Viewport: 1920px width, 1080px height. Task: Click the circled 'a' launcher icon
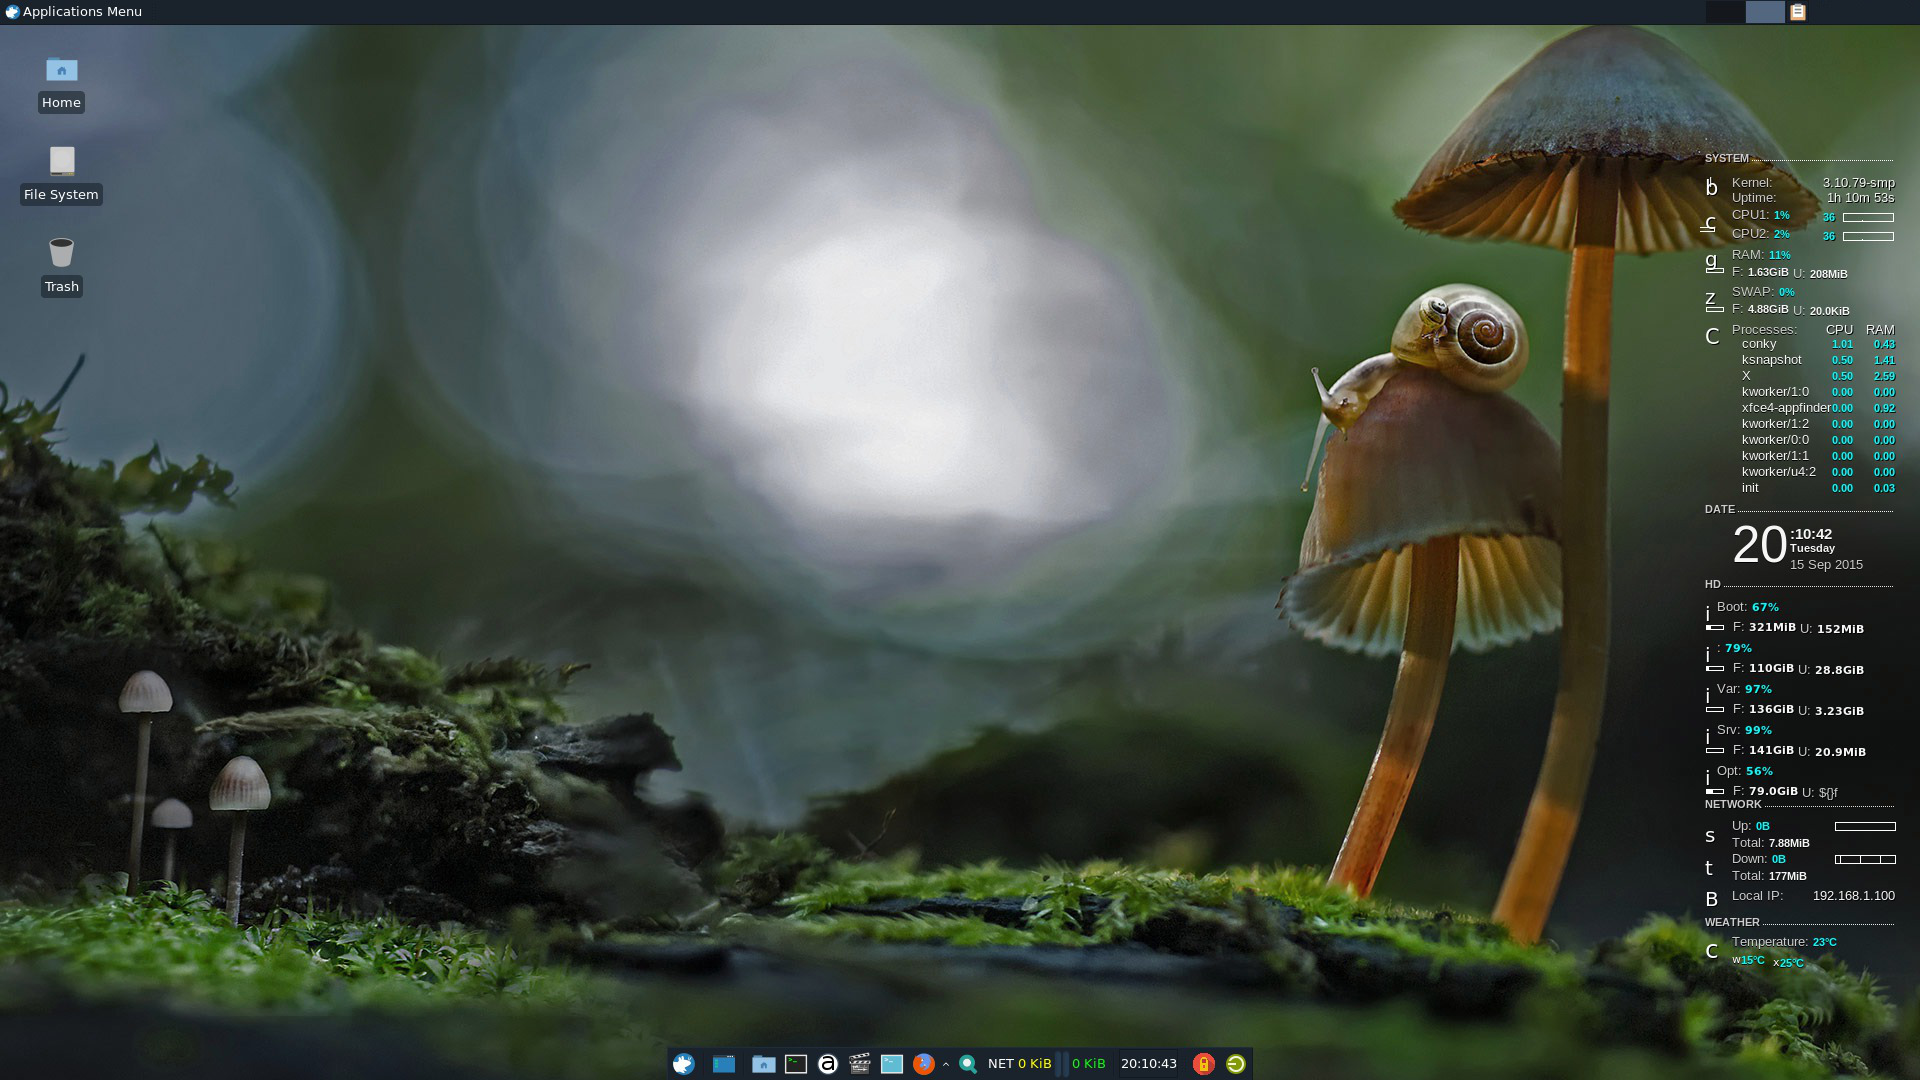pos(828,1064)
